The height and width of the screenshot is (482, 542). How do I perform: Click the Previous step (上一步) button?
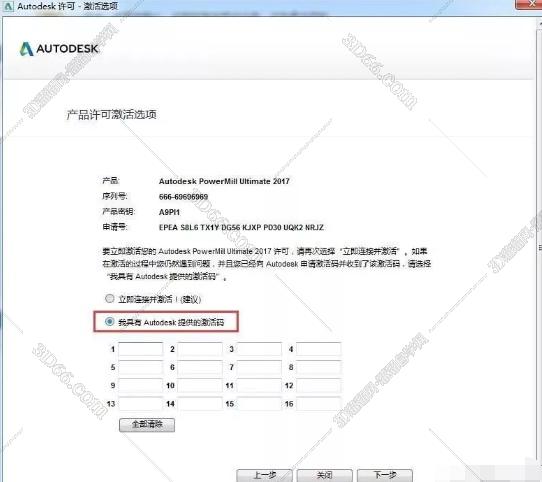tap(264, 475)
